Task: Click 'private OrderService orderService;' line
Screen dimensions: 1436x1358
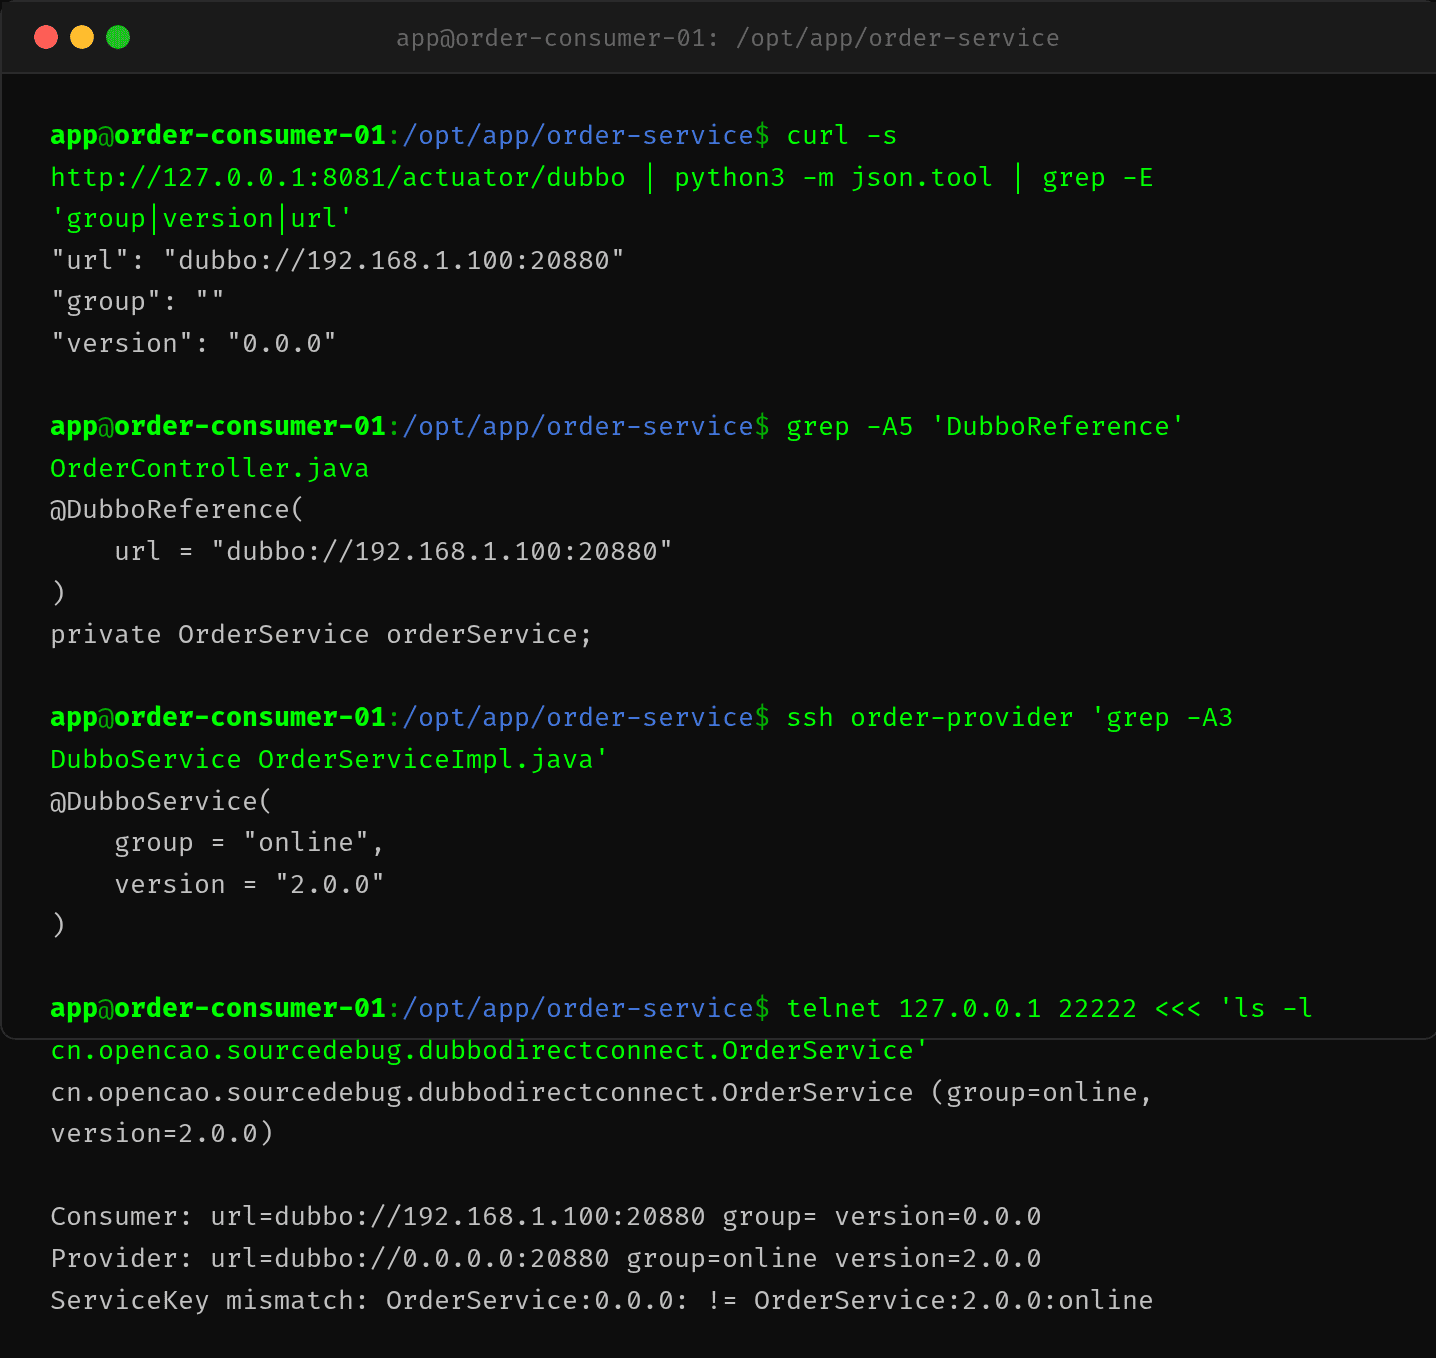Action: pos(321,634)
